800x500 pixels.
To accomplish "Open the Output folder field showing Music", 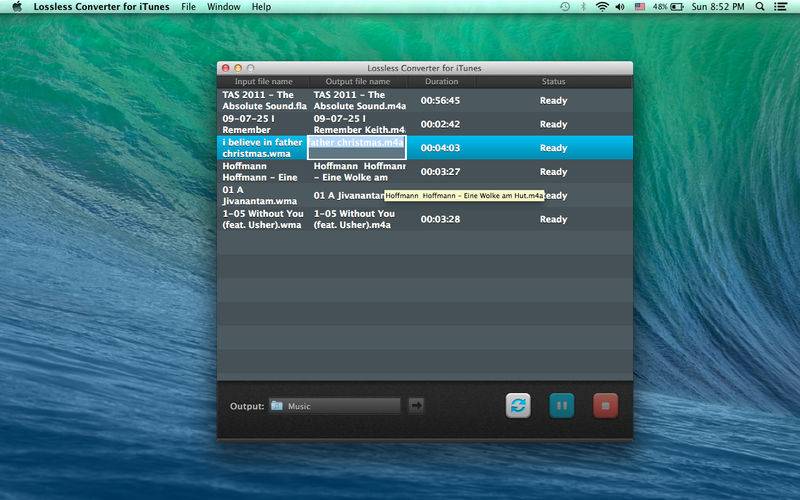I will pos(335,406).
